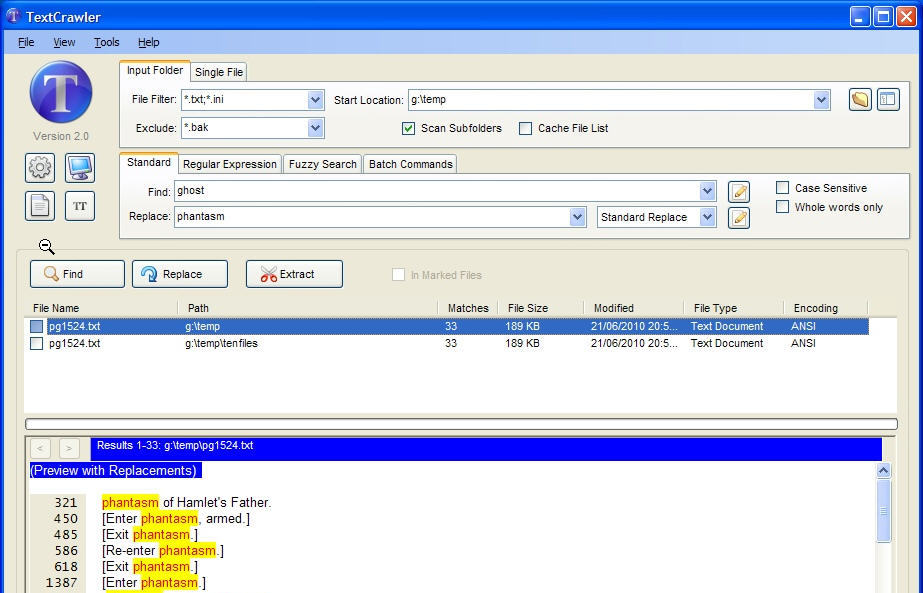The width and height of the screenshot is (923, 593).
Task: Enable Cache File List
Action: (x=525, y=128)
